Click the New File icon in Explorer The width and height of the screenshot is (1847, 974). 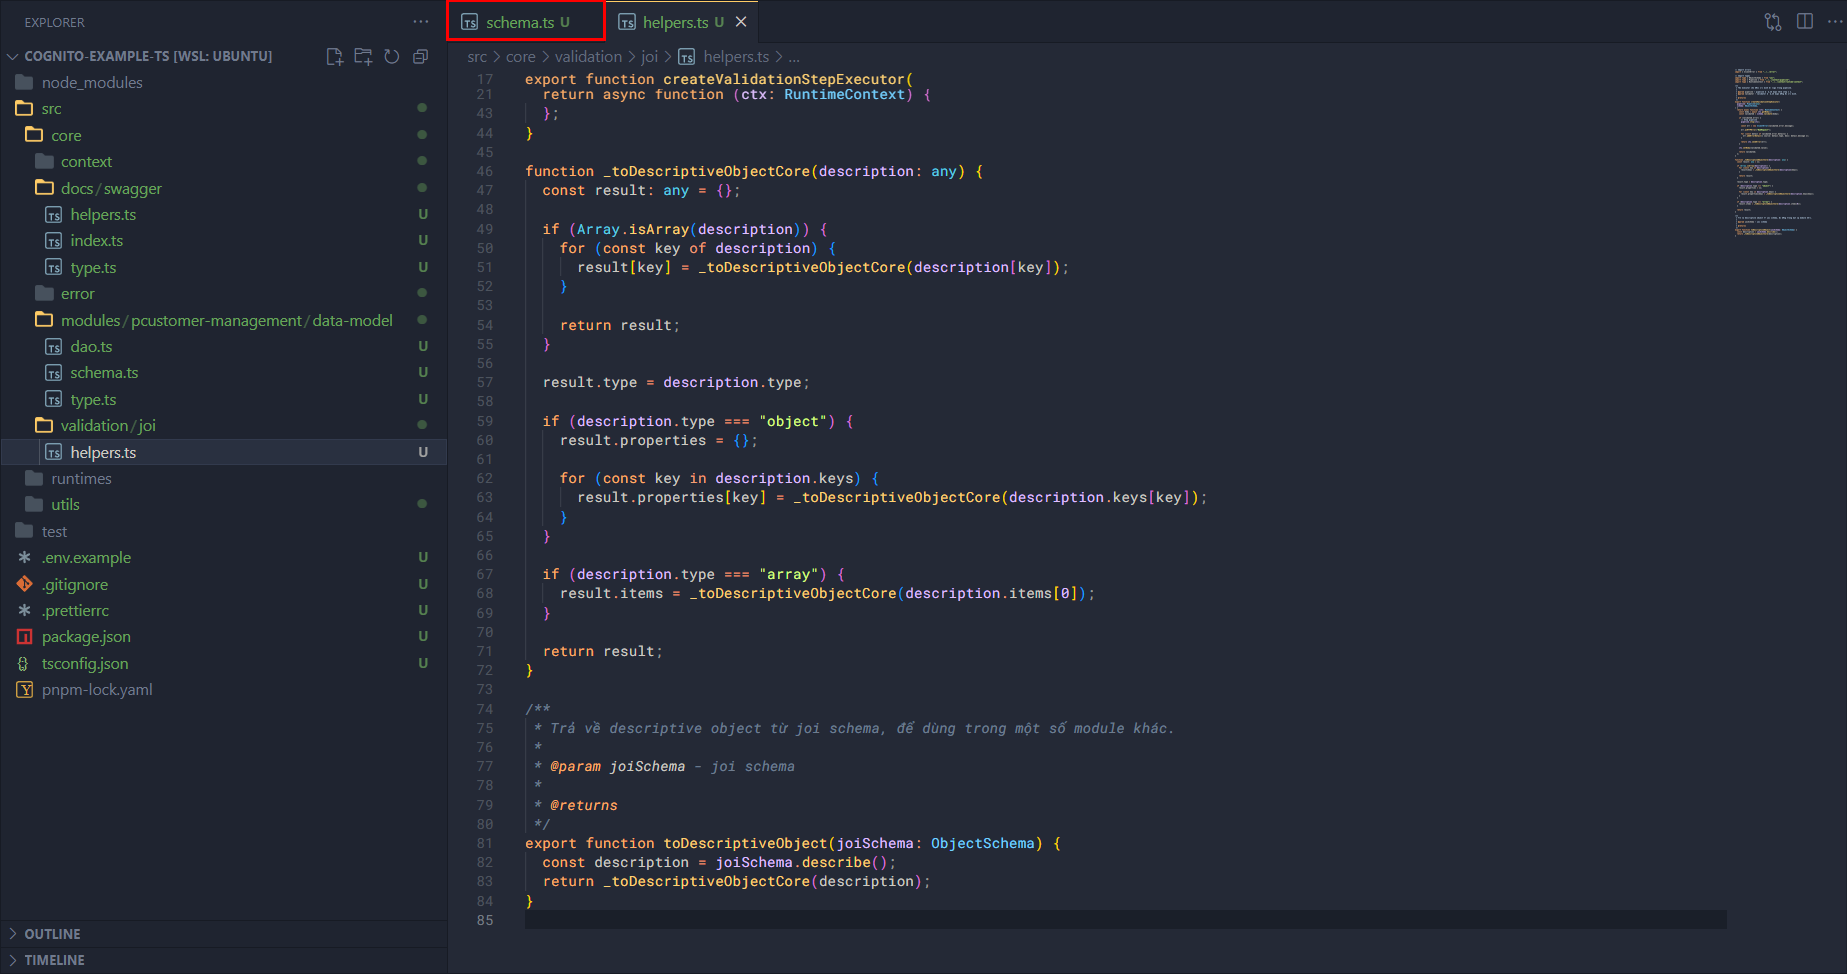click(x=335, y=57)
